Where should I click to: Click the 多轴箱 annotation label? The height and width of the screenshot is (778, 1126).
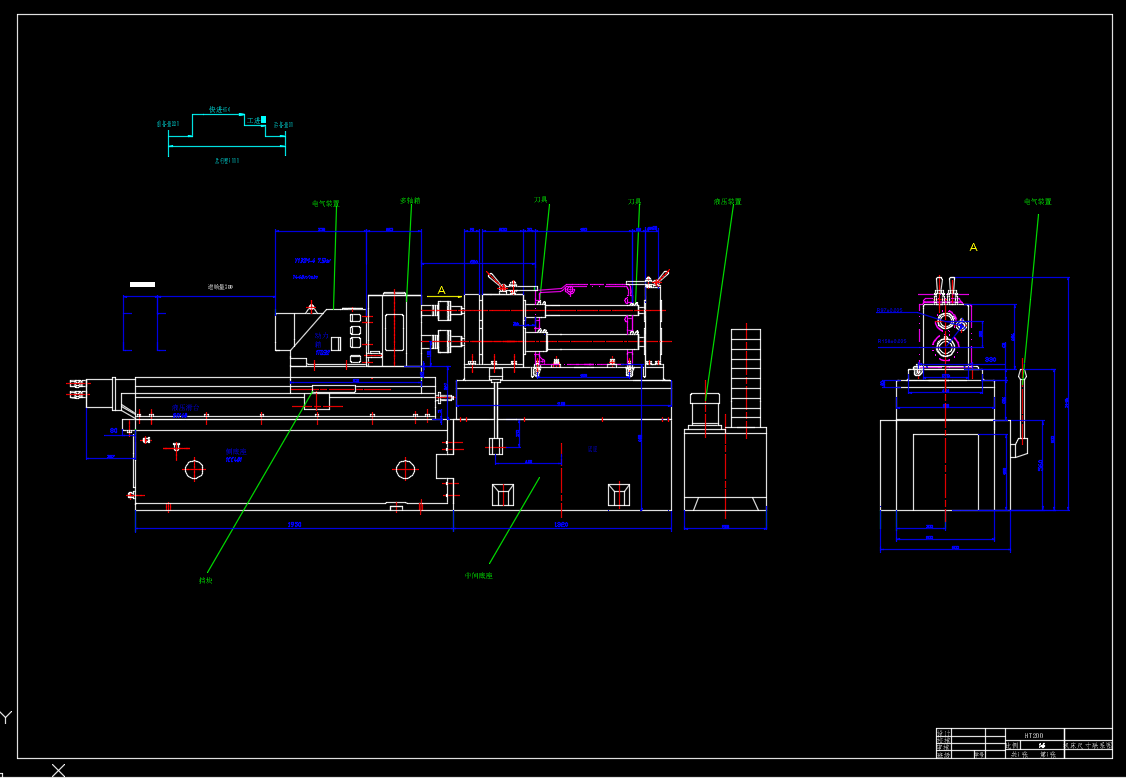[410, 201]
